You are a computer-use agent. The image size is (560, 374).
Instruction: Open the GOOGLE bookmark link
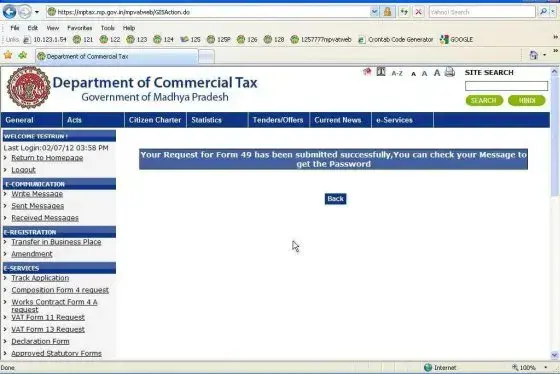tap(457, 40)
